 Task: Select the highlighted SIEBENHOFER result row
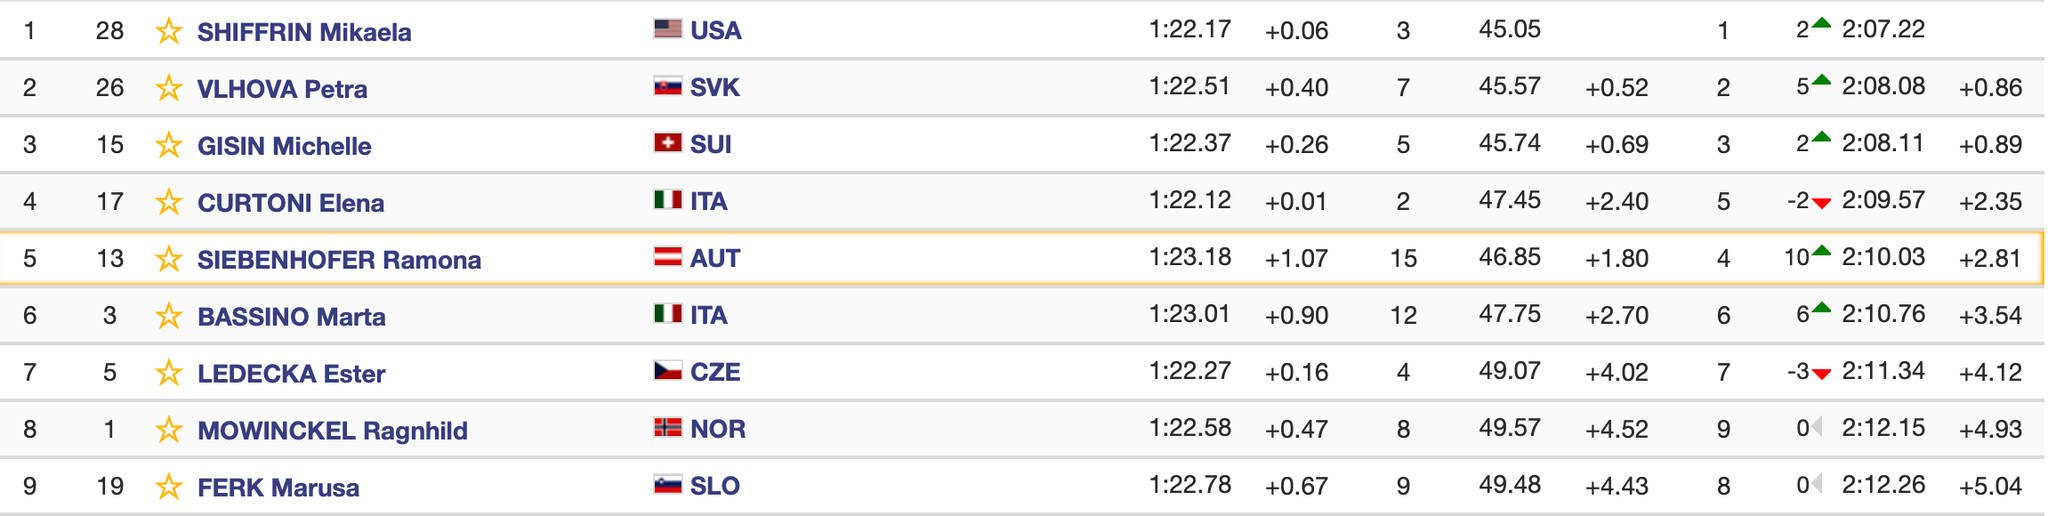click(1022, 259)
